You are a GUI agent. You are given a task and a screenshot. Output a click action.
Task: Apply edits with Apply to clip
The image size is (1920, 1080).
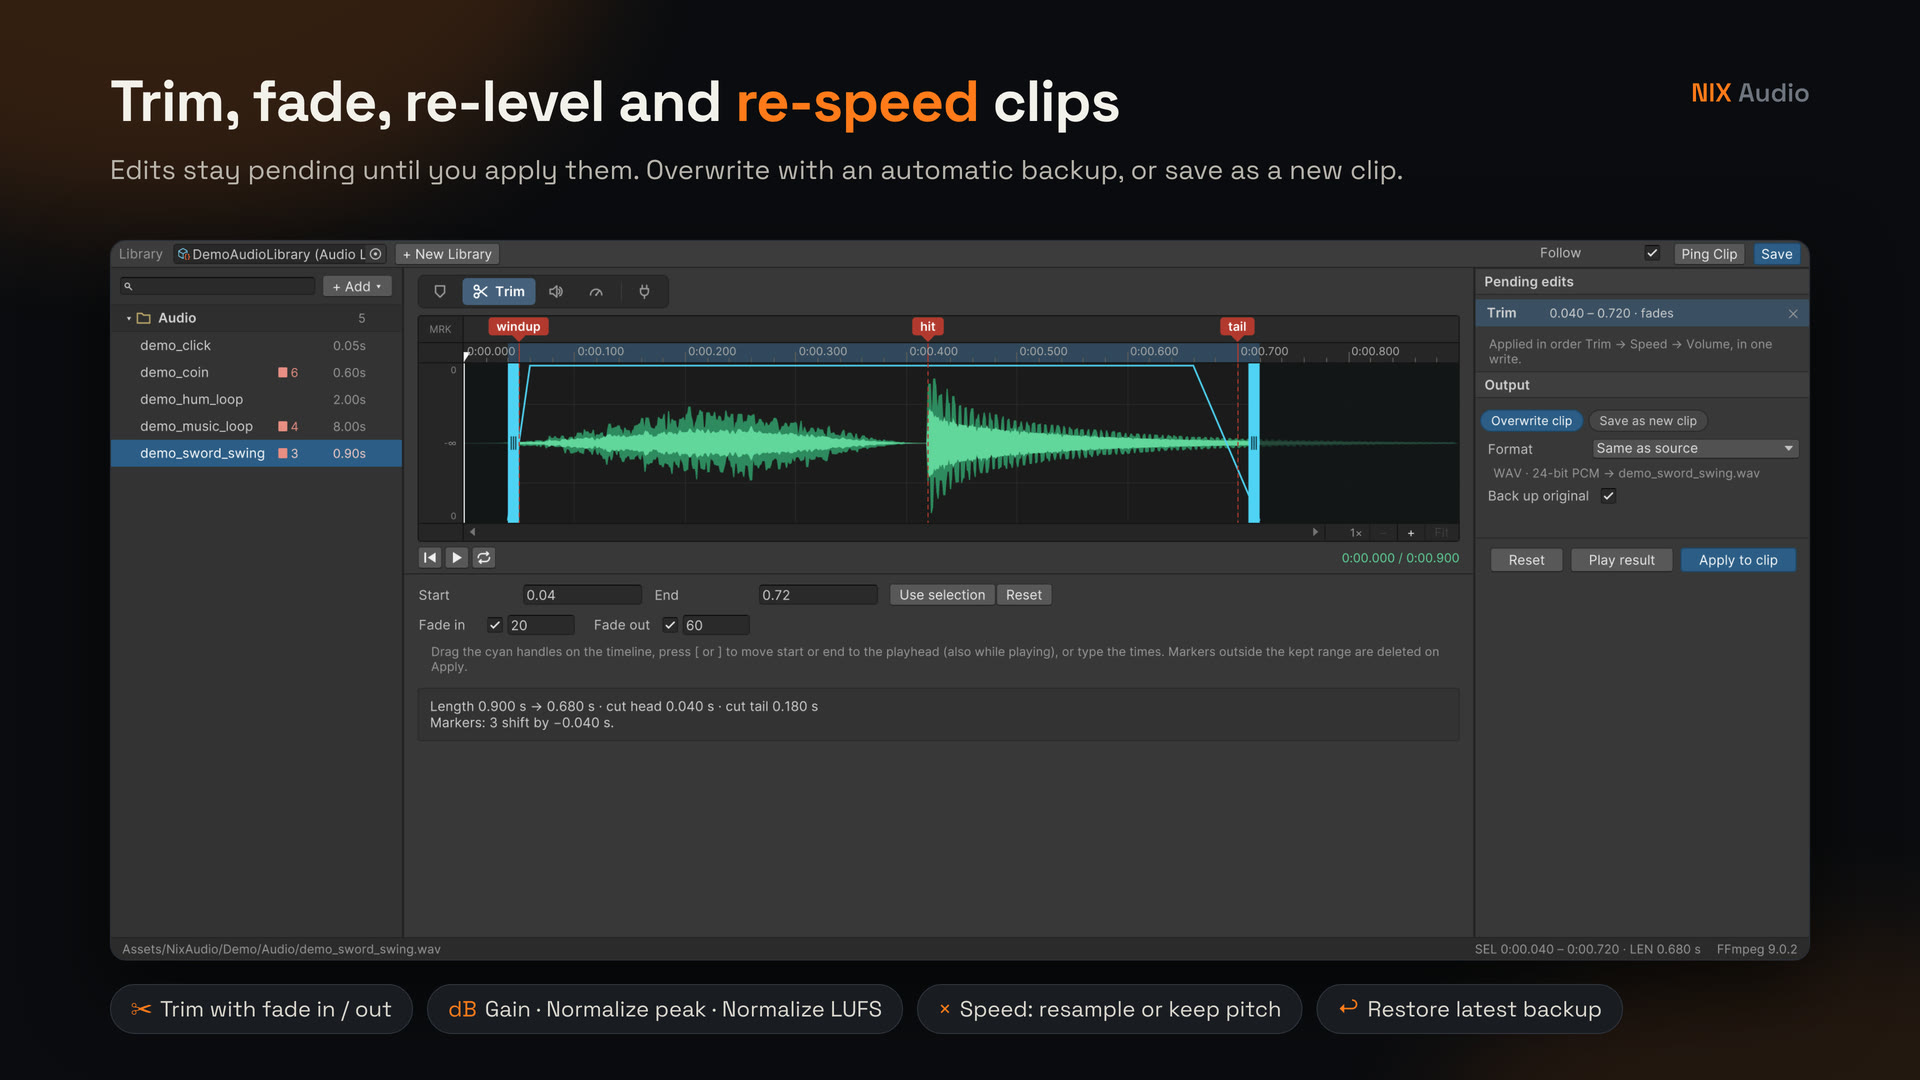[x=1738, y=560]
